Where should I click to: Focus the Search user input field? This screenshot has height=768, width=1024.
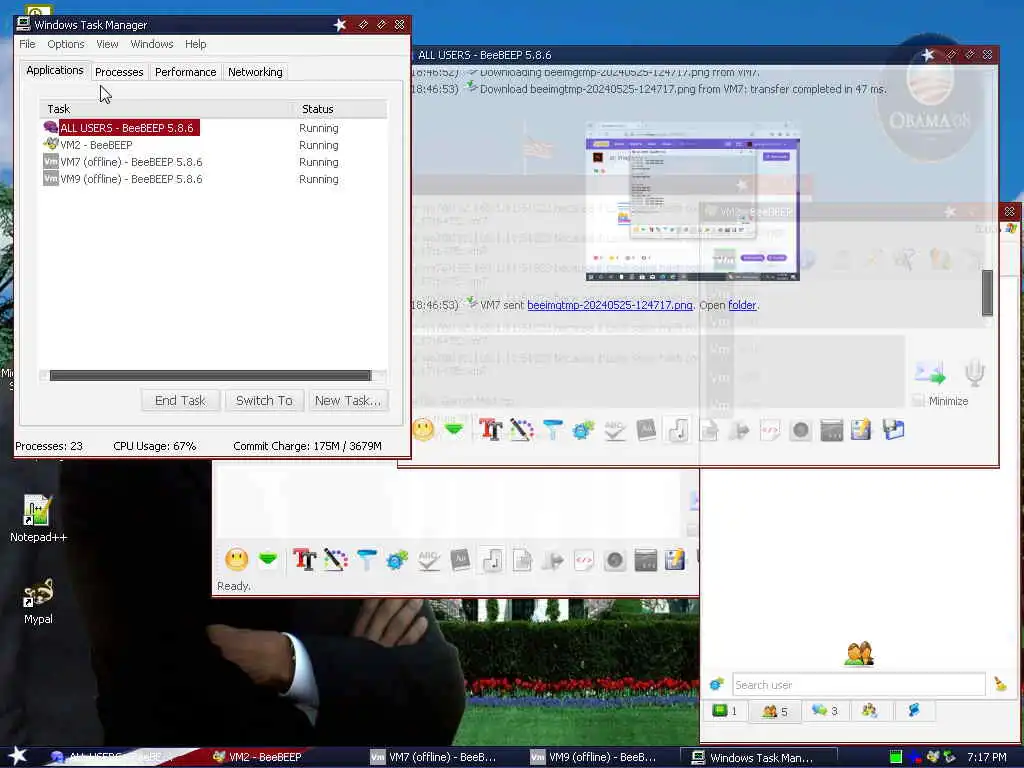[x=858, y=684]
